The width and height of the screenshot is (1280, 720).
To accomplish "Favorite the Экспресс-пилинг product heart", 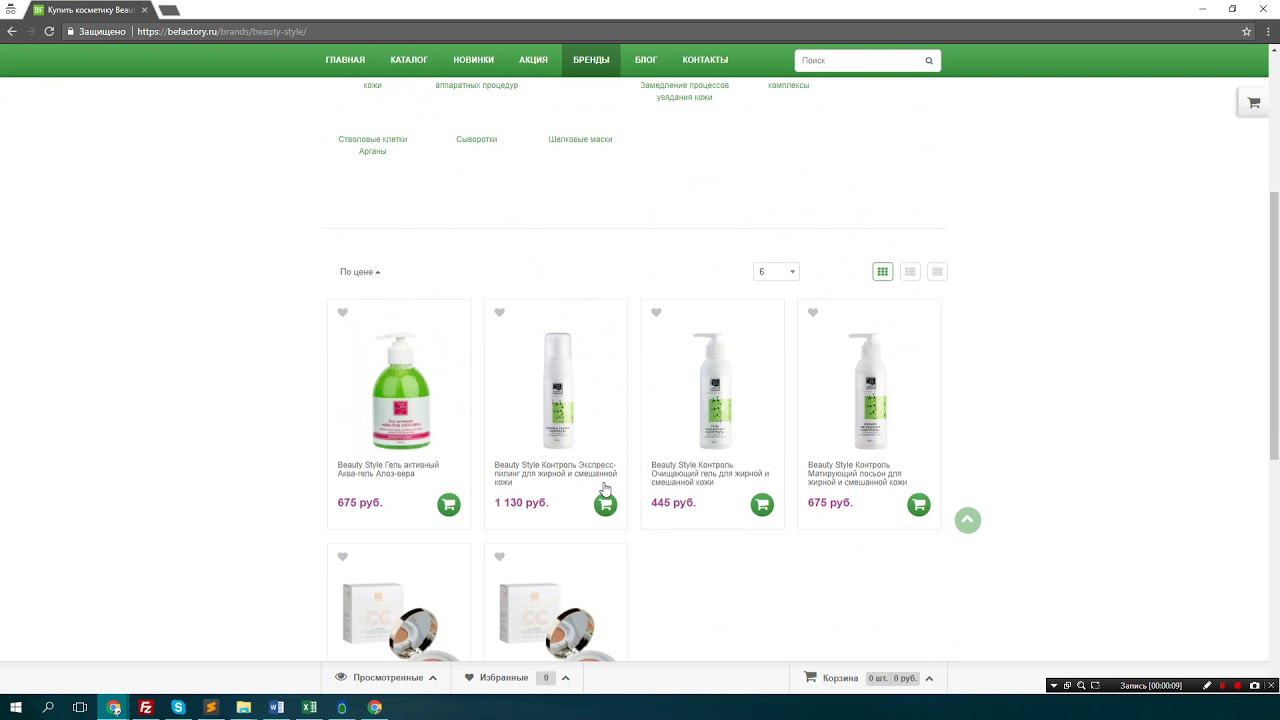I will click(500, 313).
